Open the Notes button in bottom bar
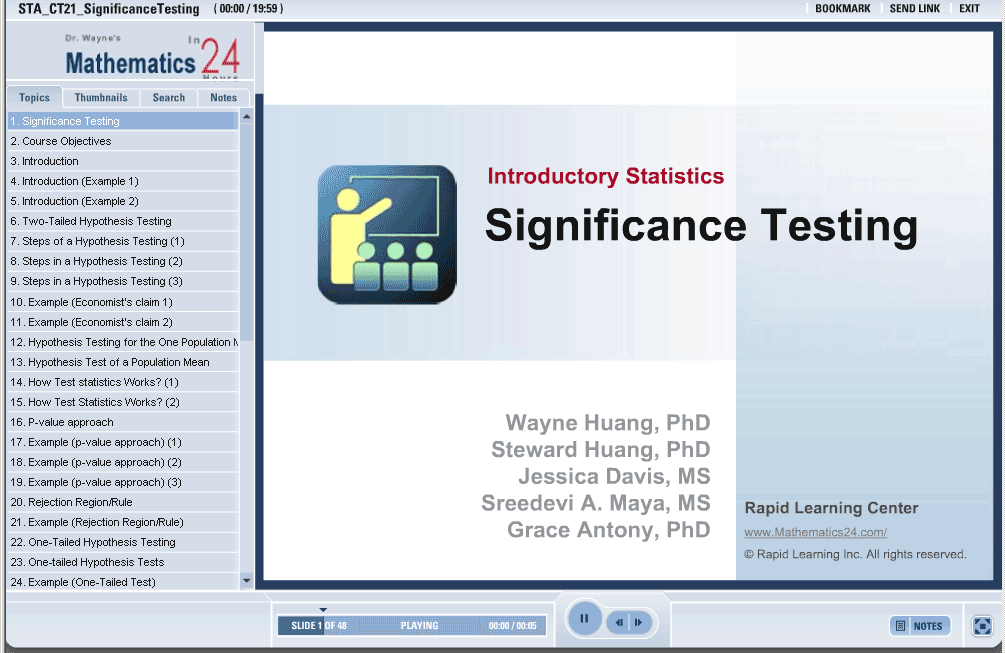The width and height of the screenshot is (1005, 653). (x=919, y=626)
